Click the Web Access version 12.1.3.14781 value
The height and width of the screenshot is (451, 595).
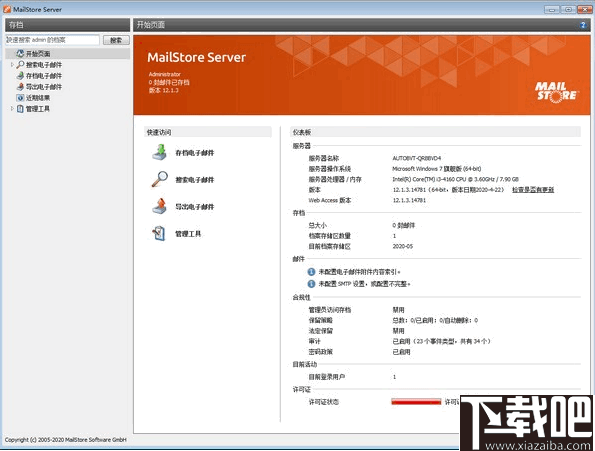[409, 200]
